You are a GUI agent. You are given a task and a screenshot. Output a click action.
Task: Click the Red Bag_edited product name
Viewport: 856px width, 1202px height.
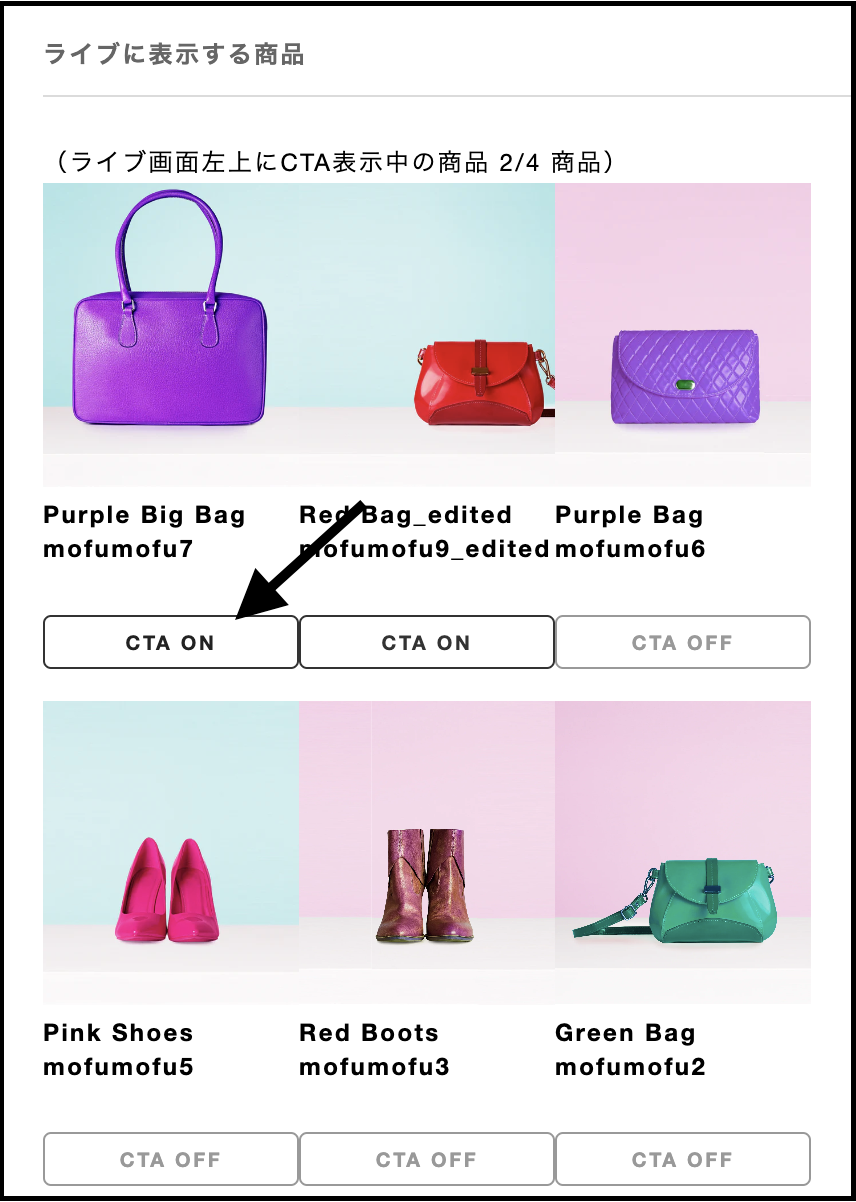(x=406, y=515)
